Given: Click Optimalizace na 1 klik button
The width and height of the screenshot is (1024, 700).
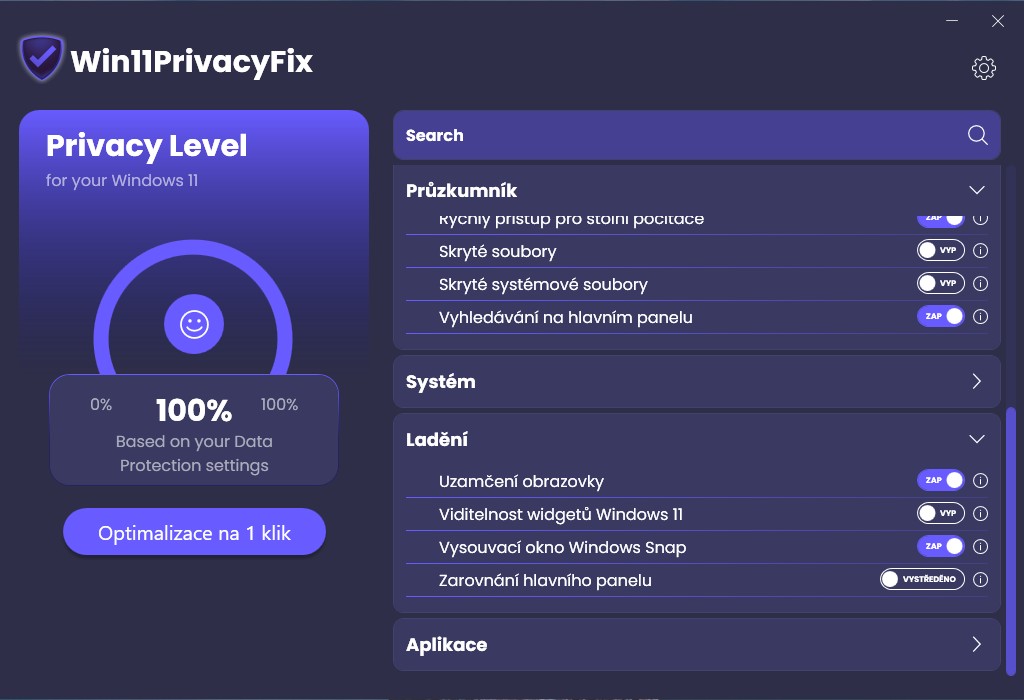Looking at the screenshot, I should (194, 533).
